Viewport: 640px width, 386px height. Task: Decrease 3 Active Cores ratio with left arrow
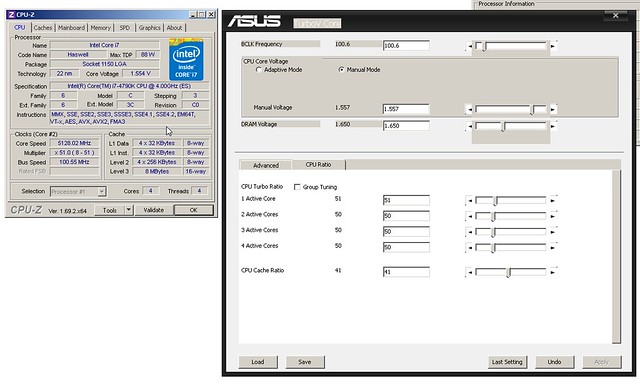(x=470, y=232)
